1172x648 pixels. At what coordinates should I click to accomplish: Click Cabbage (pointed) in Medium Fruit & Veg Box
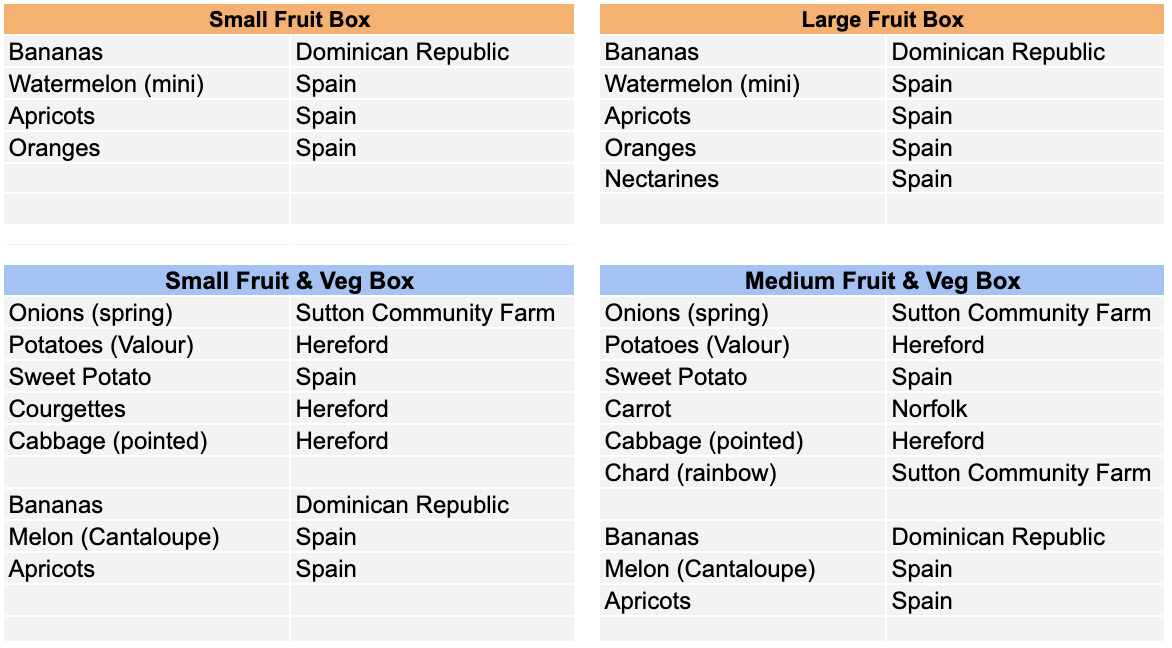point(742,441)
